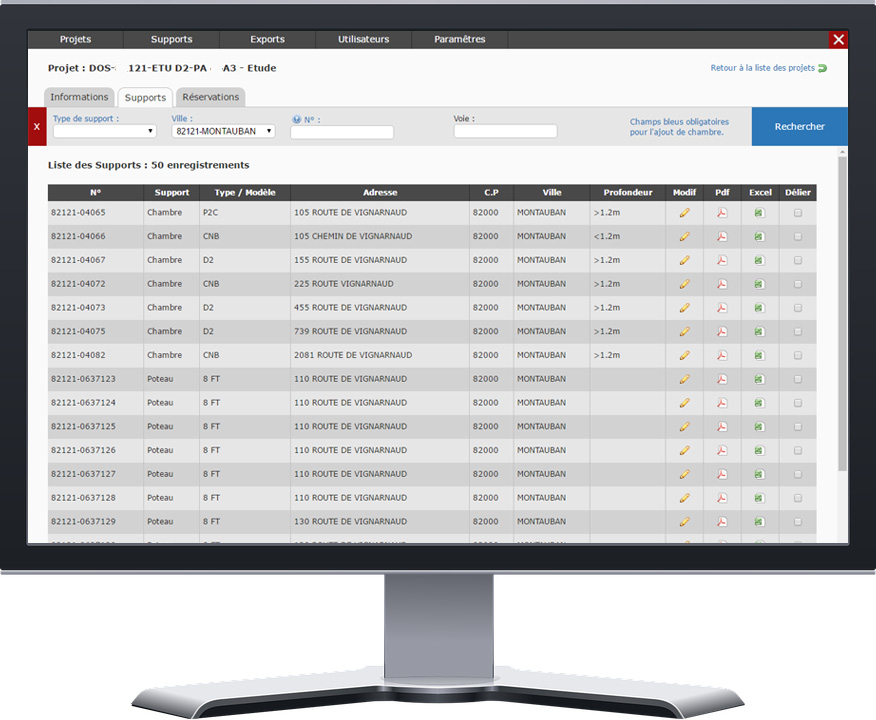Screen dimensions: 876x720
Task: Open PDF for support 82121-0637123
Action: (x=722, y=379)
